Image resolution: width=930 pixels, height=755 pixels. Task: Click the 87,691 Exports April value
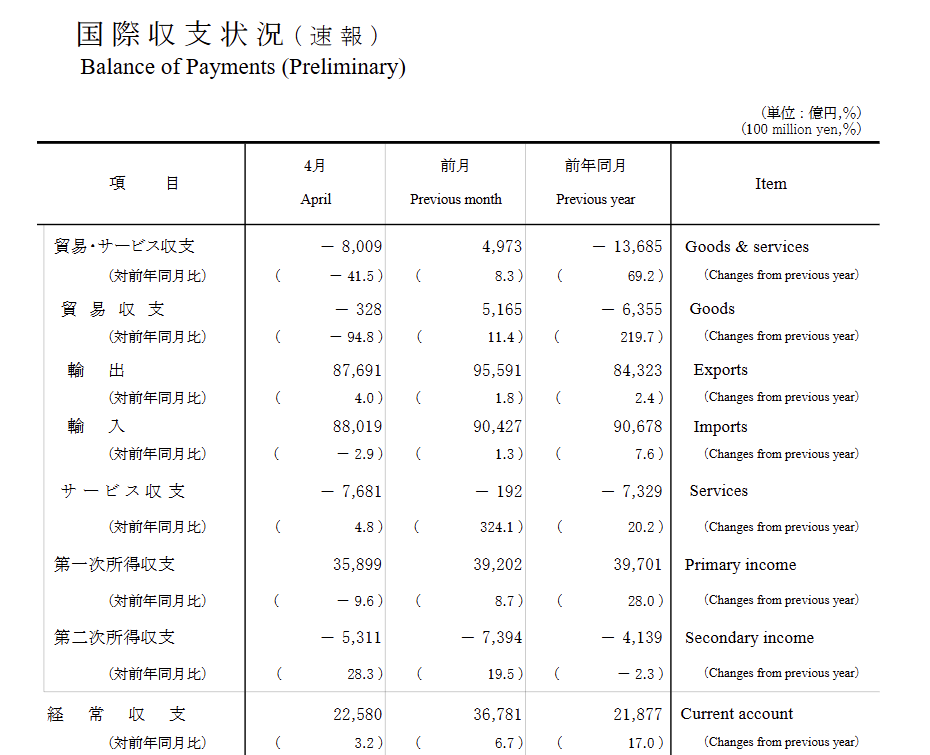click(358, 369)
